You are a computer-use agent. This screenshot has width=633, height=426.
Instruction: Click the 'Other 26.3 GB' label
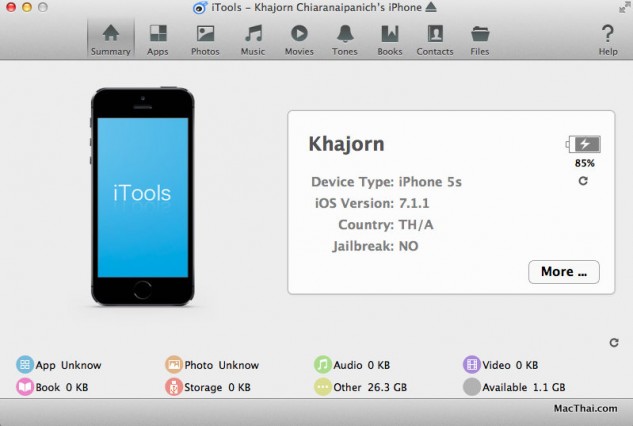370,387
